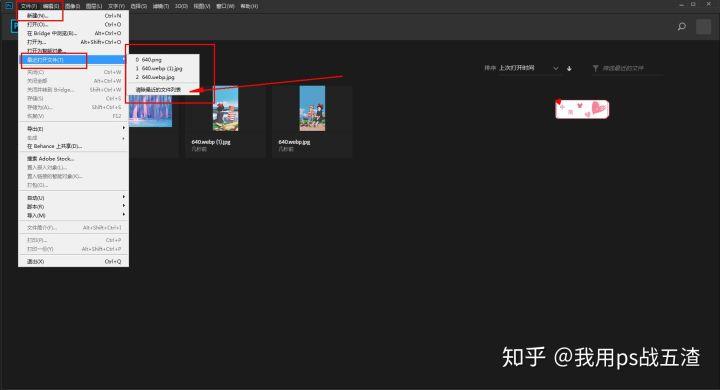Click the 640.webp (1).jpg file name label

pos(211,142)
